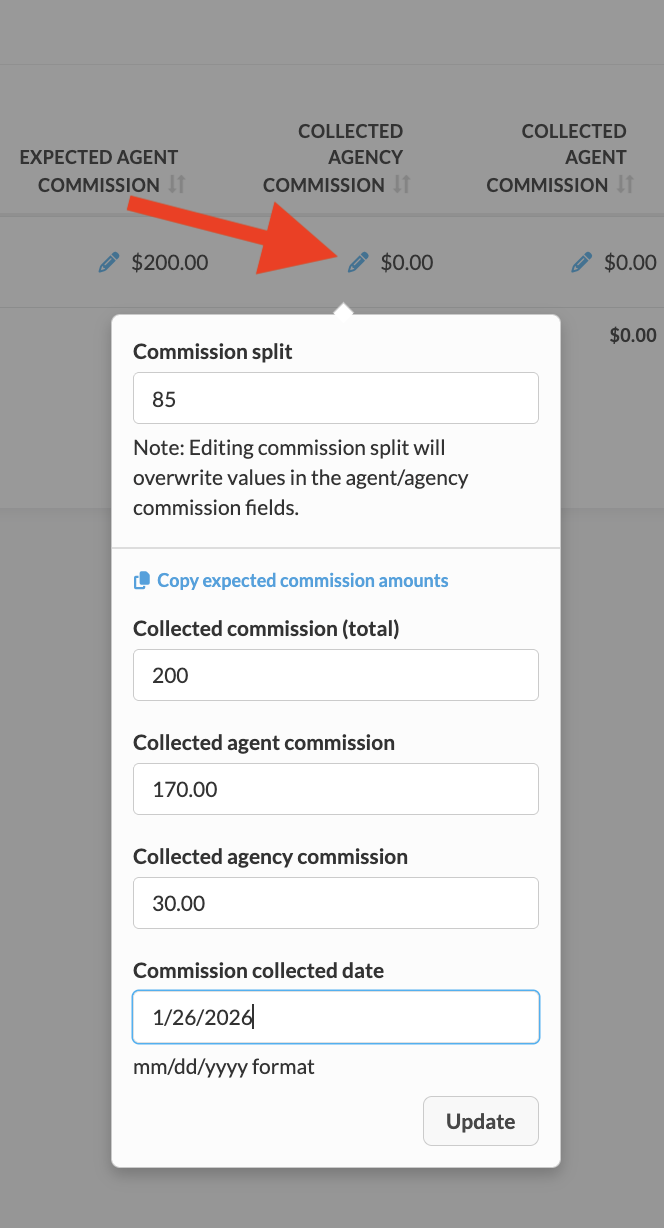The width and height of the screenshot is (664, 1228).
Task: Click 'Copy expected commission amounts' link text
Action: coord(302,580)
